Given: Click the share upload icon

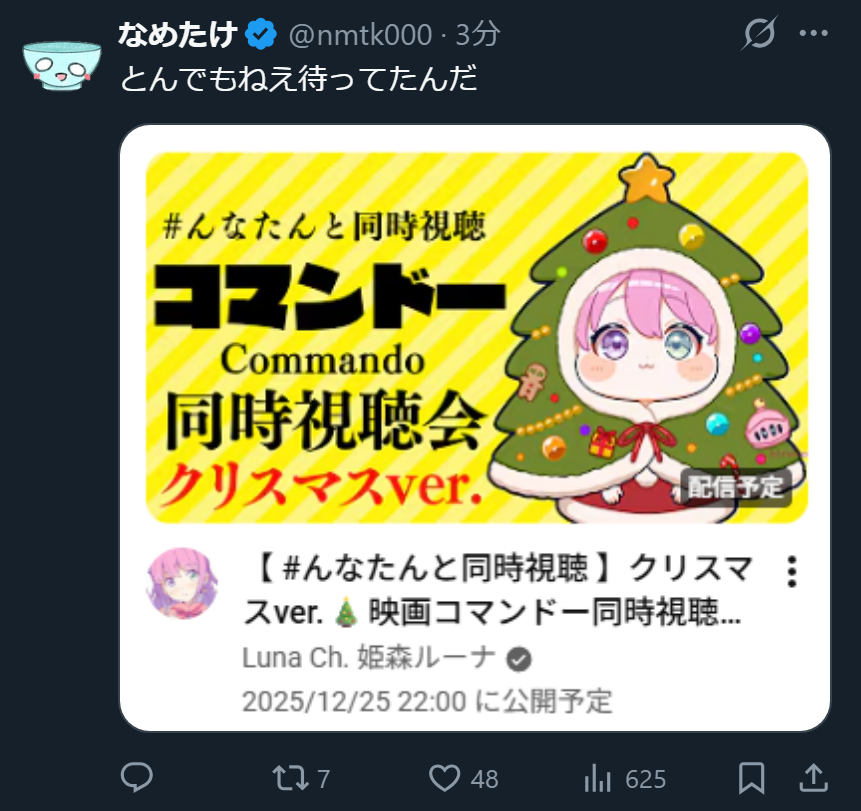Looking at the screenshot, I should click(x=814, y=778).
